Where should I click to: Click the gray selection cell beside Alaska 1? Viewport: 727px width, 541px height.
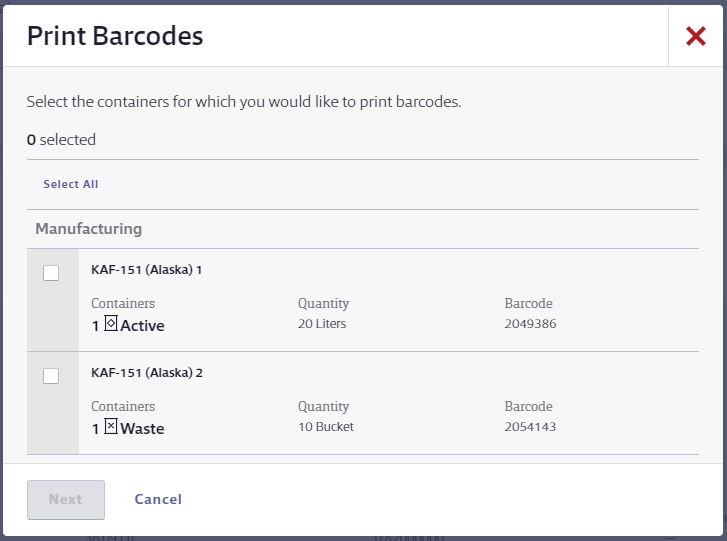(53, 300)
